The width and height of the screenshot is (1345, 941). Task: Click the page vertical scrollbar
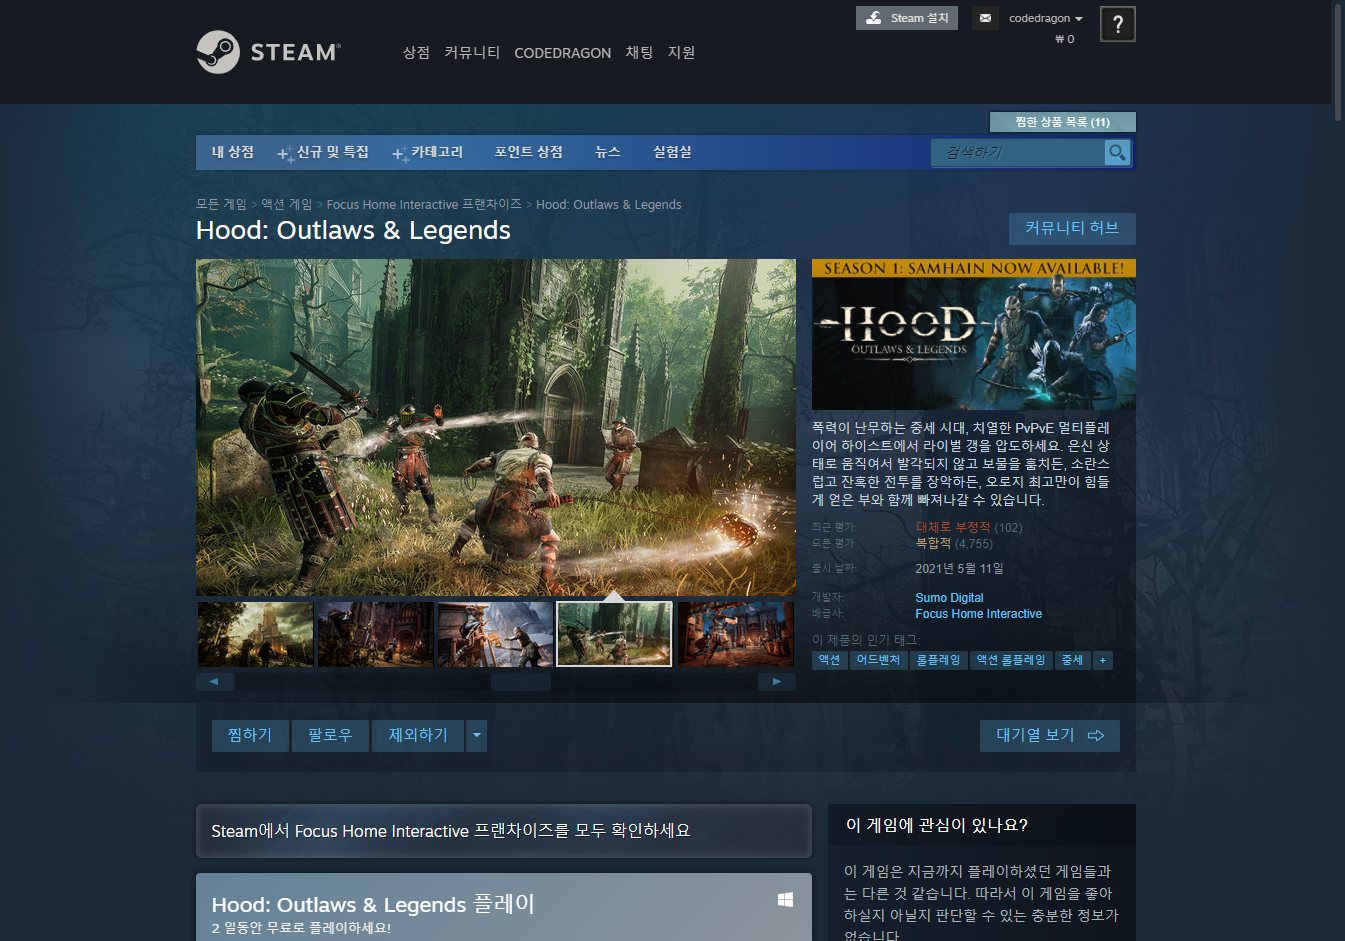[1338, 62]
